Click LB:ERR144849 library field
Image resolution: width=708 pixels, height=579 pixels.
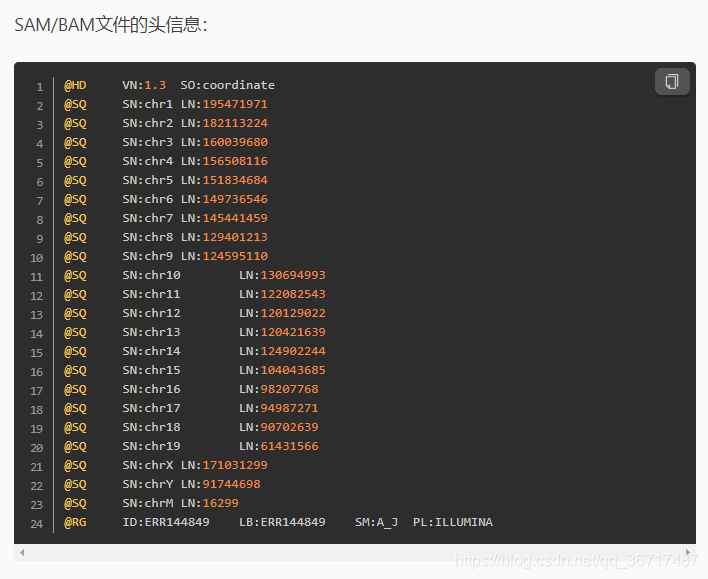[282, 522]
